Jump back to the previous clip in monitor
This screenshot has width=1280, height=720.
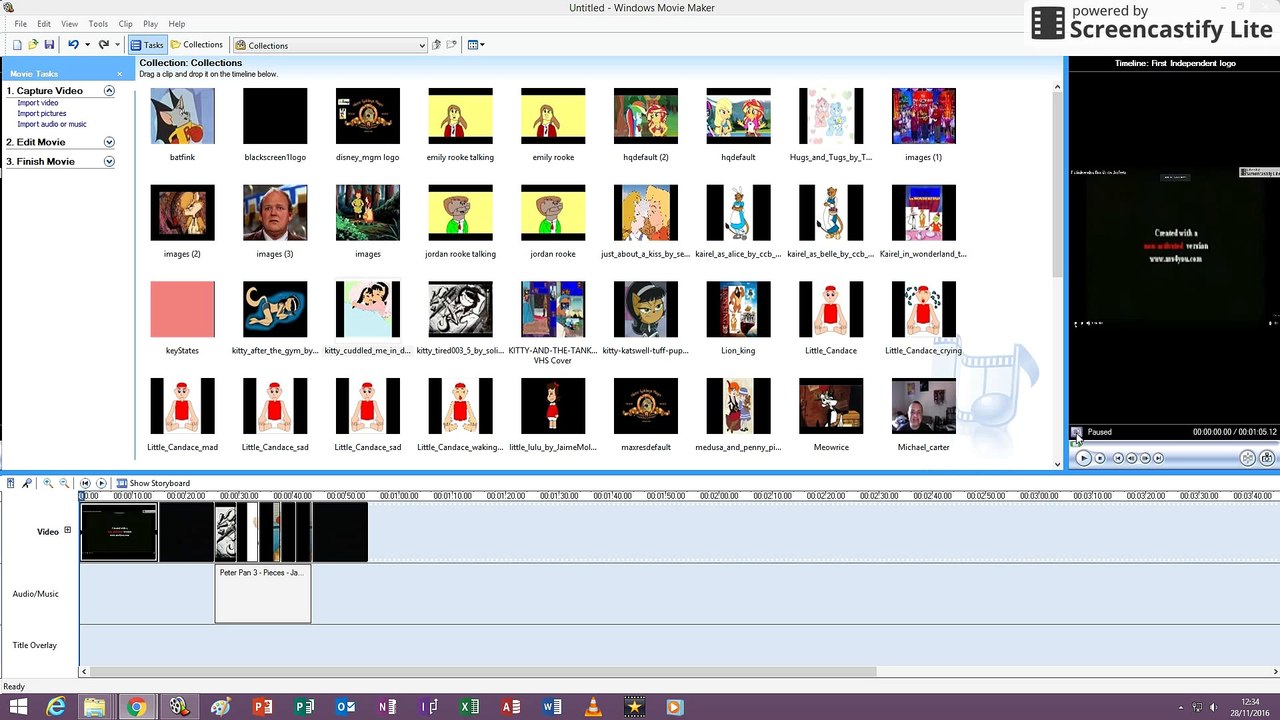click(x=1119, y=458)
